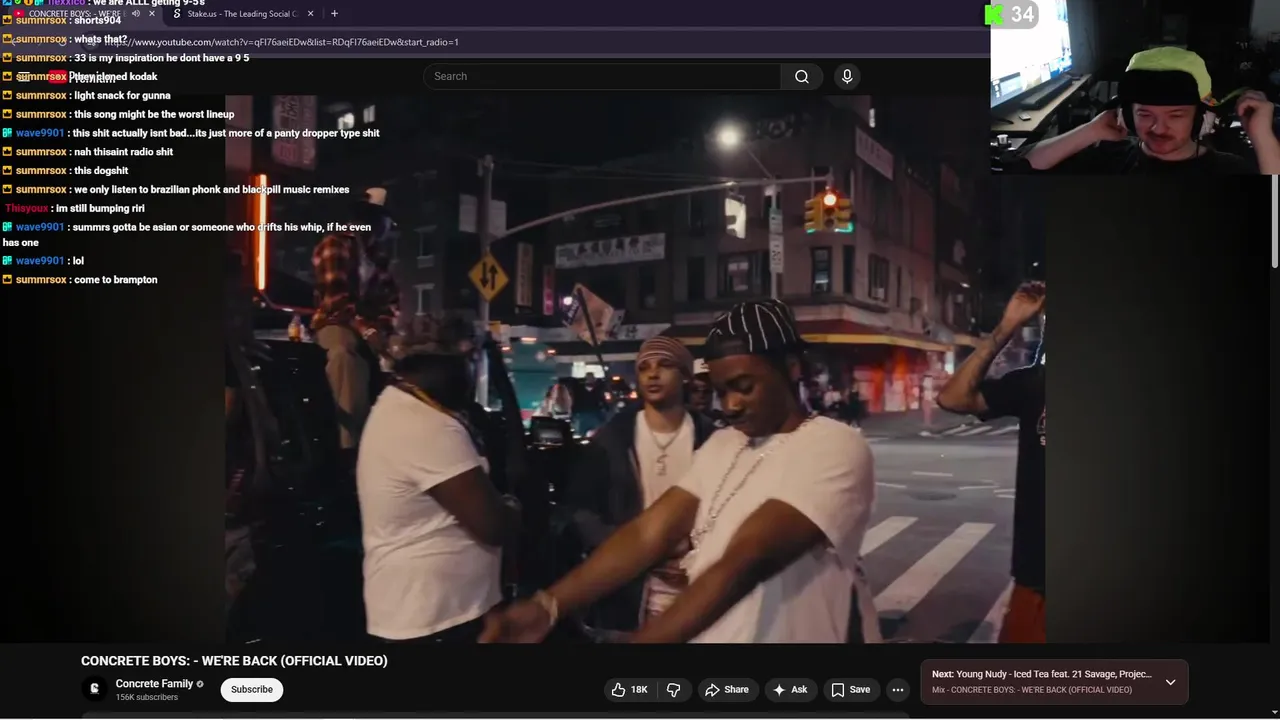Switch to the Stake.us browser tab
This screenshot has width=1280, height=720.
[x=242, y=14]
